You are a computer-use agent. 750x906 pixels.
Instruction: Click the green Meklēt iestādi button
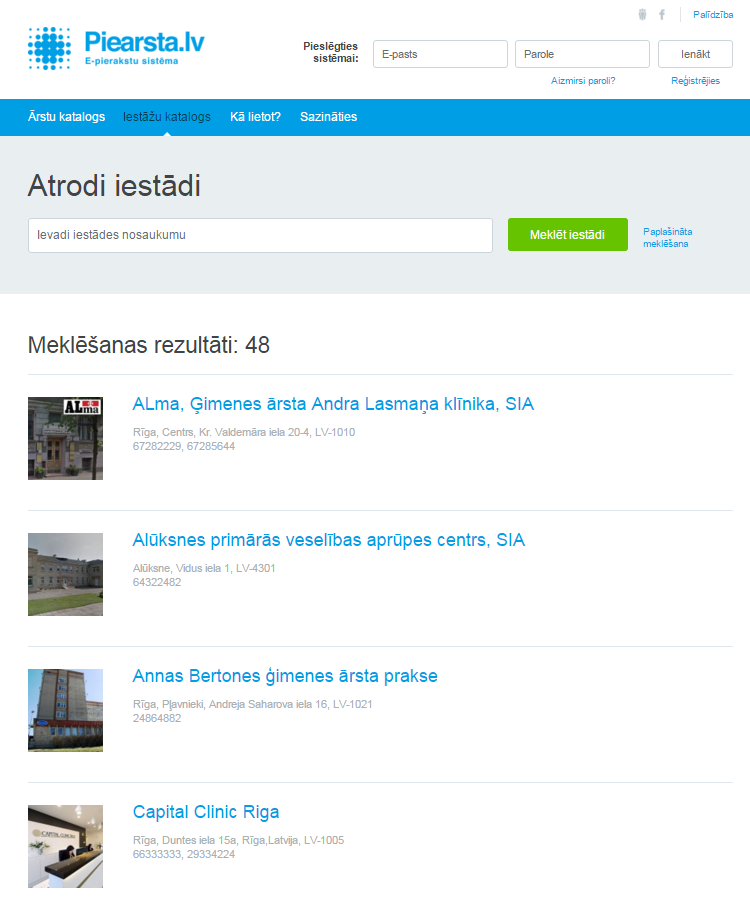568,235
